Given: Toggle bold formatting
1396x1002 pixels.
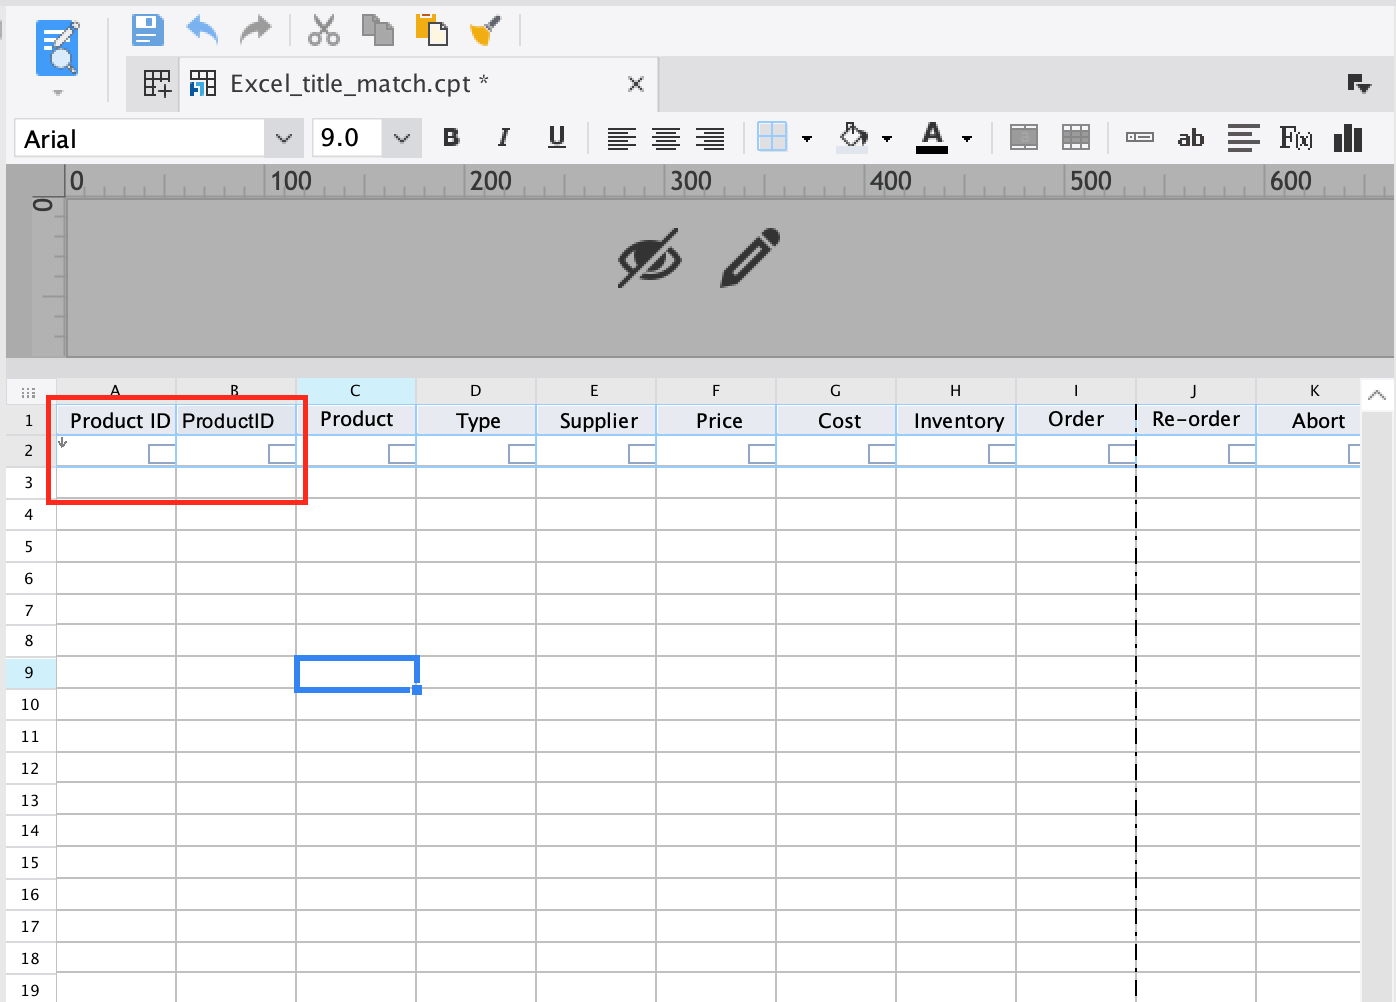Looking at the screenshot, I should point(451,137).
